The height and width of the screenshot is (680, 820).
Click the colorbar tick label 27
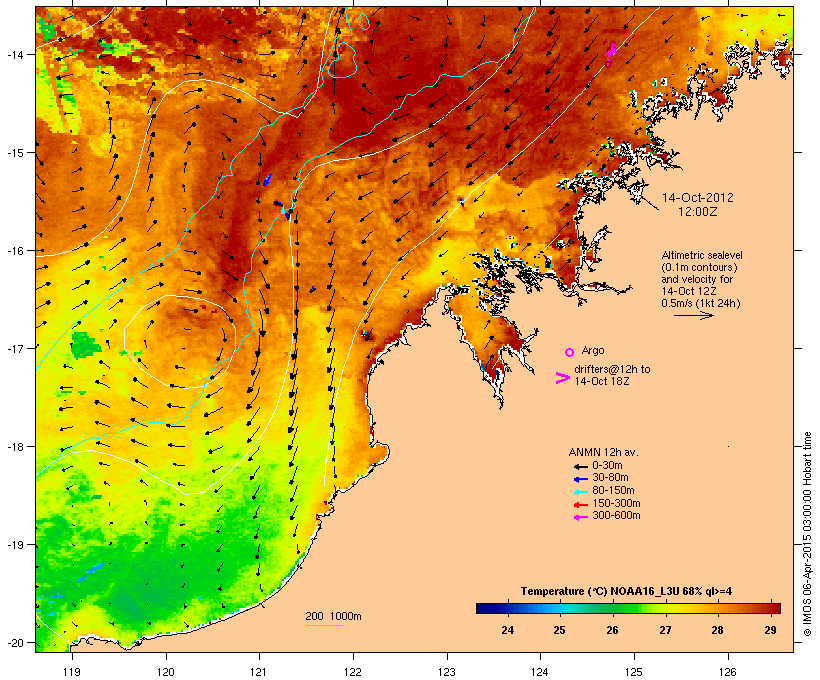tap(665, 630)
